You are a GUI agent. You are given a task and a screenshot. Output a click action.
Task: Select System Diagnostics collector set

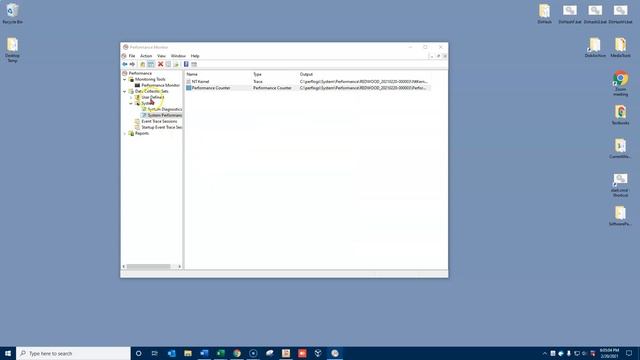coord(164,109)
